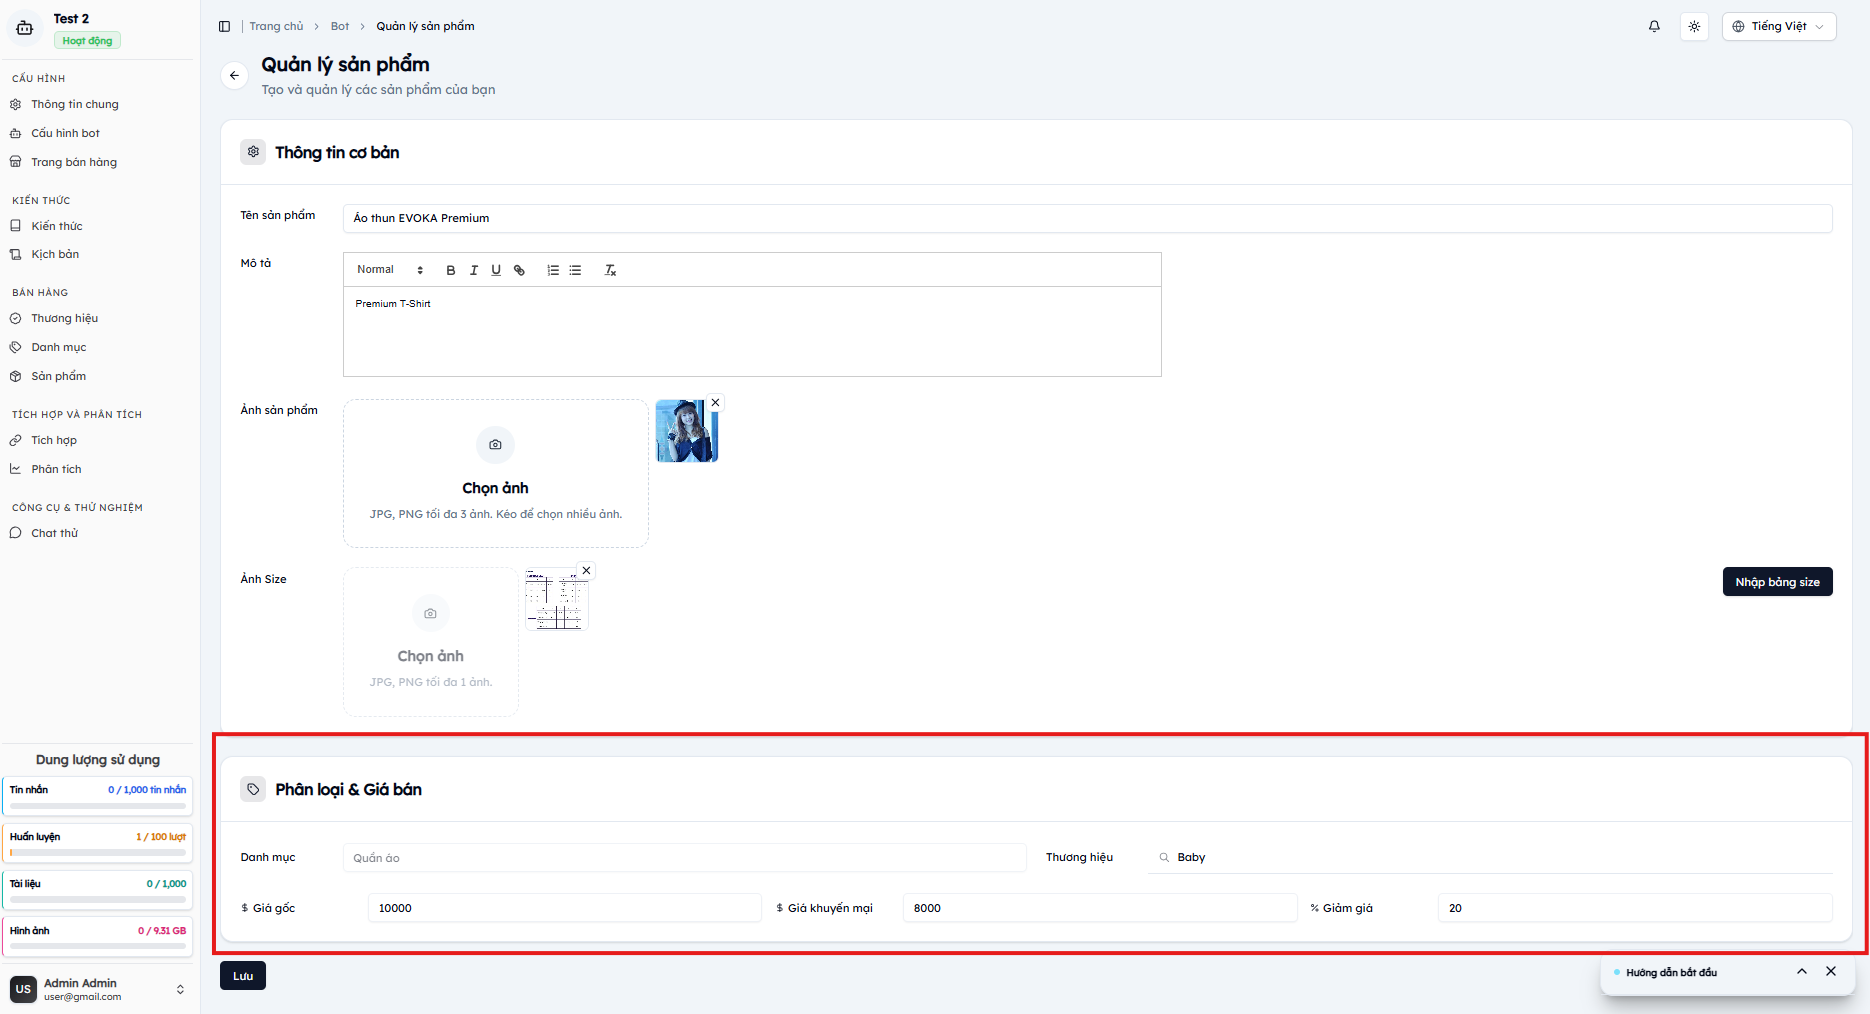Toggle italic formatting
Screen dimensions: 1870x1014
tap(474, 270)
